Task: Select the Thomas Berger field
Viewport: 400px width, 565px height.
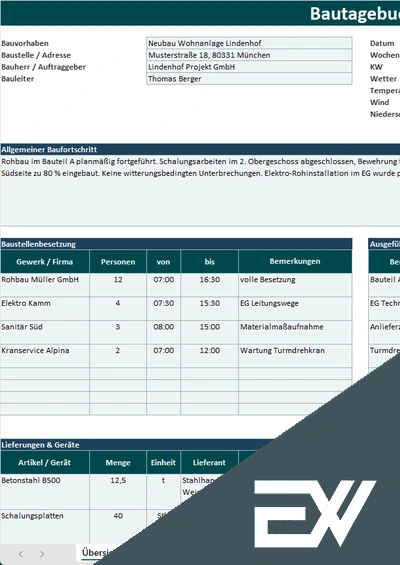Action: coord(249,79)
